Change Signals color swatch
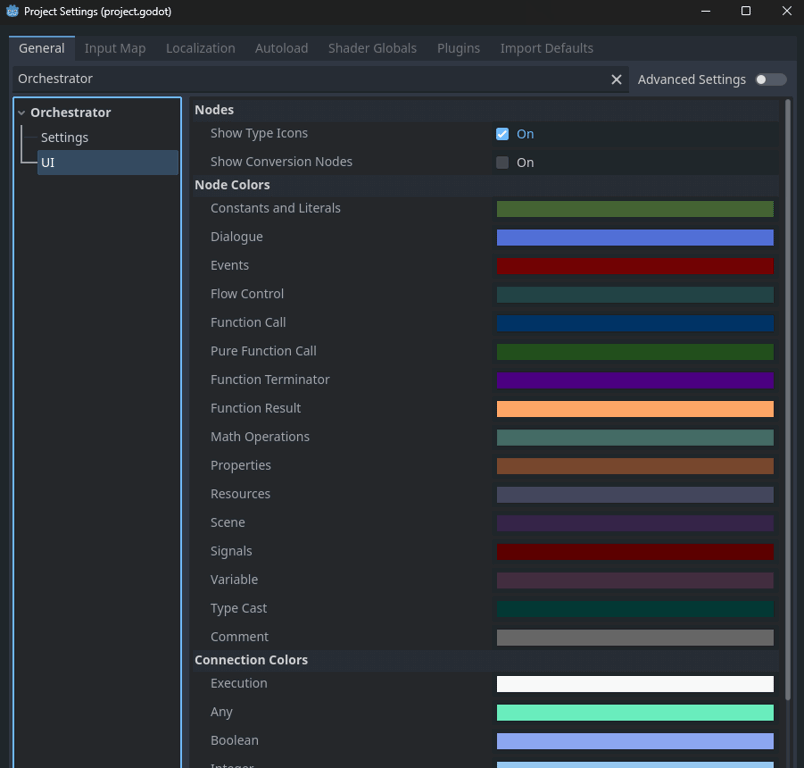The width and height of the screenshot is (804, 768). click(635, 552)
